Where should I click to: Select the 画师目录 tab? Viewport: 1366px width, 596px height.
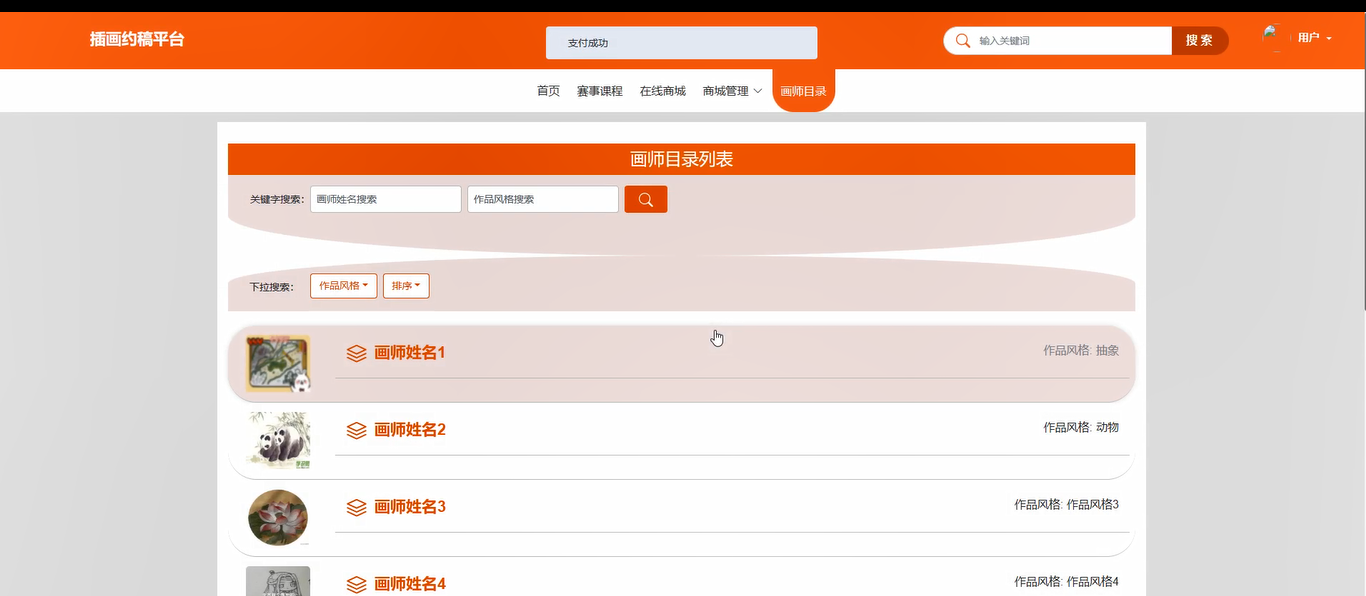804,91
